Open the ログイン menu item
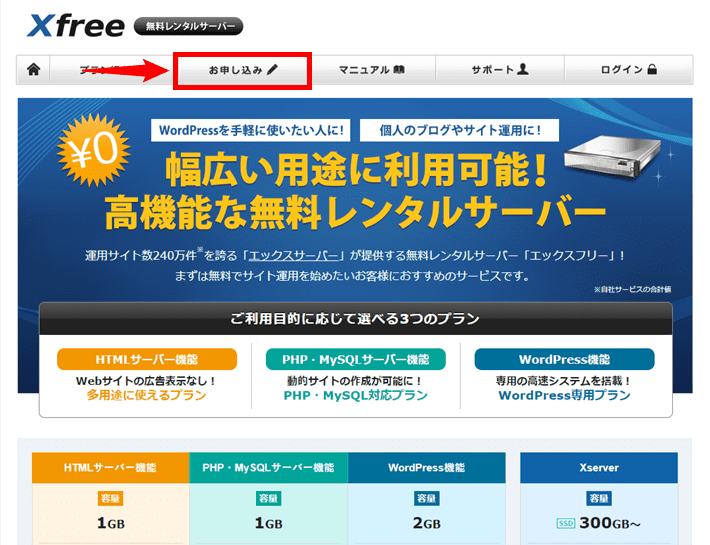This screenshot has width=710, height=545. [x=628, y=70]
